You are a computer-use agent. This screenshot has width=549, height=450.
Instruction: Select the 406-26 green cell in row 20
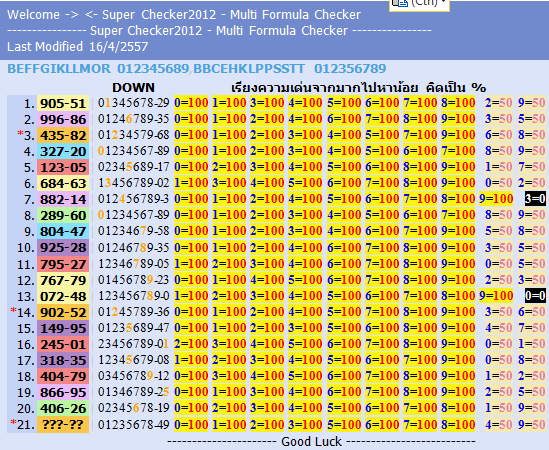[x=63, y=409]
